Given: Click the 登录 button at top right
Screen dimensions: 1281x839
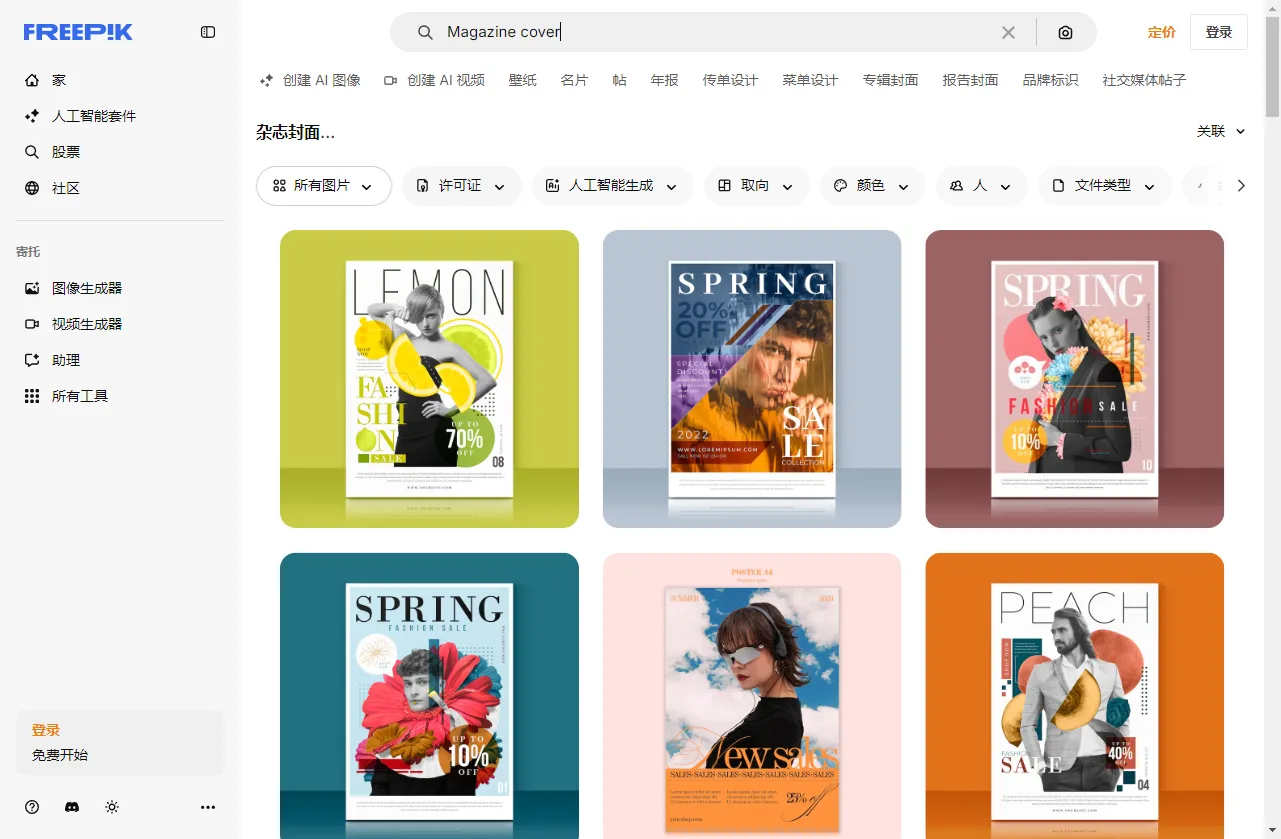Looking at the screenshot, I should [x=1218, y=32].
